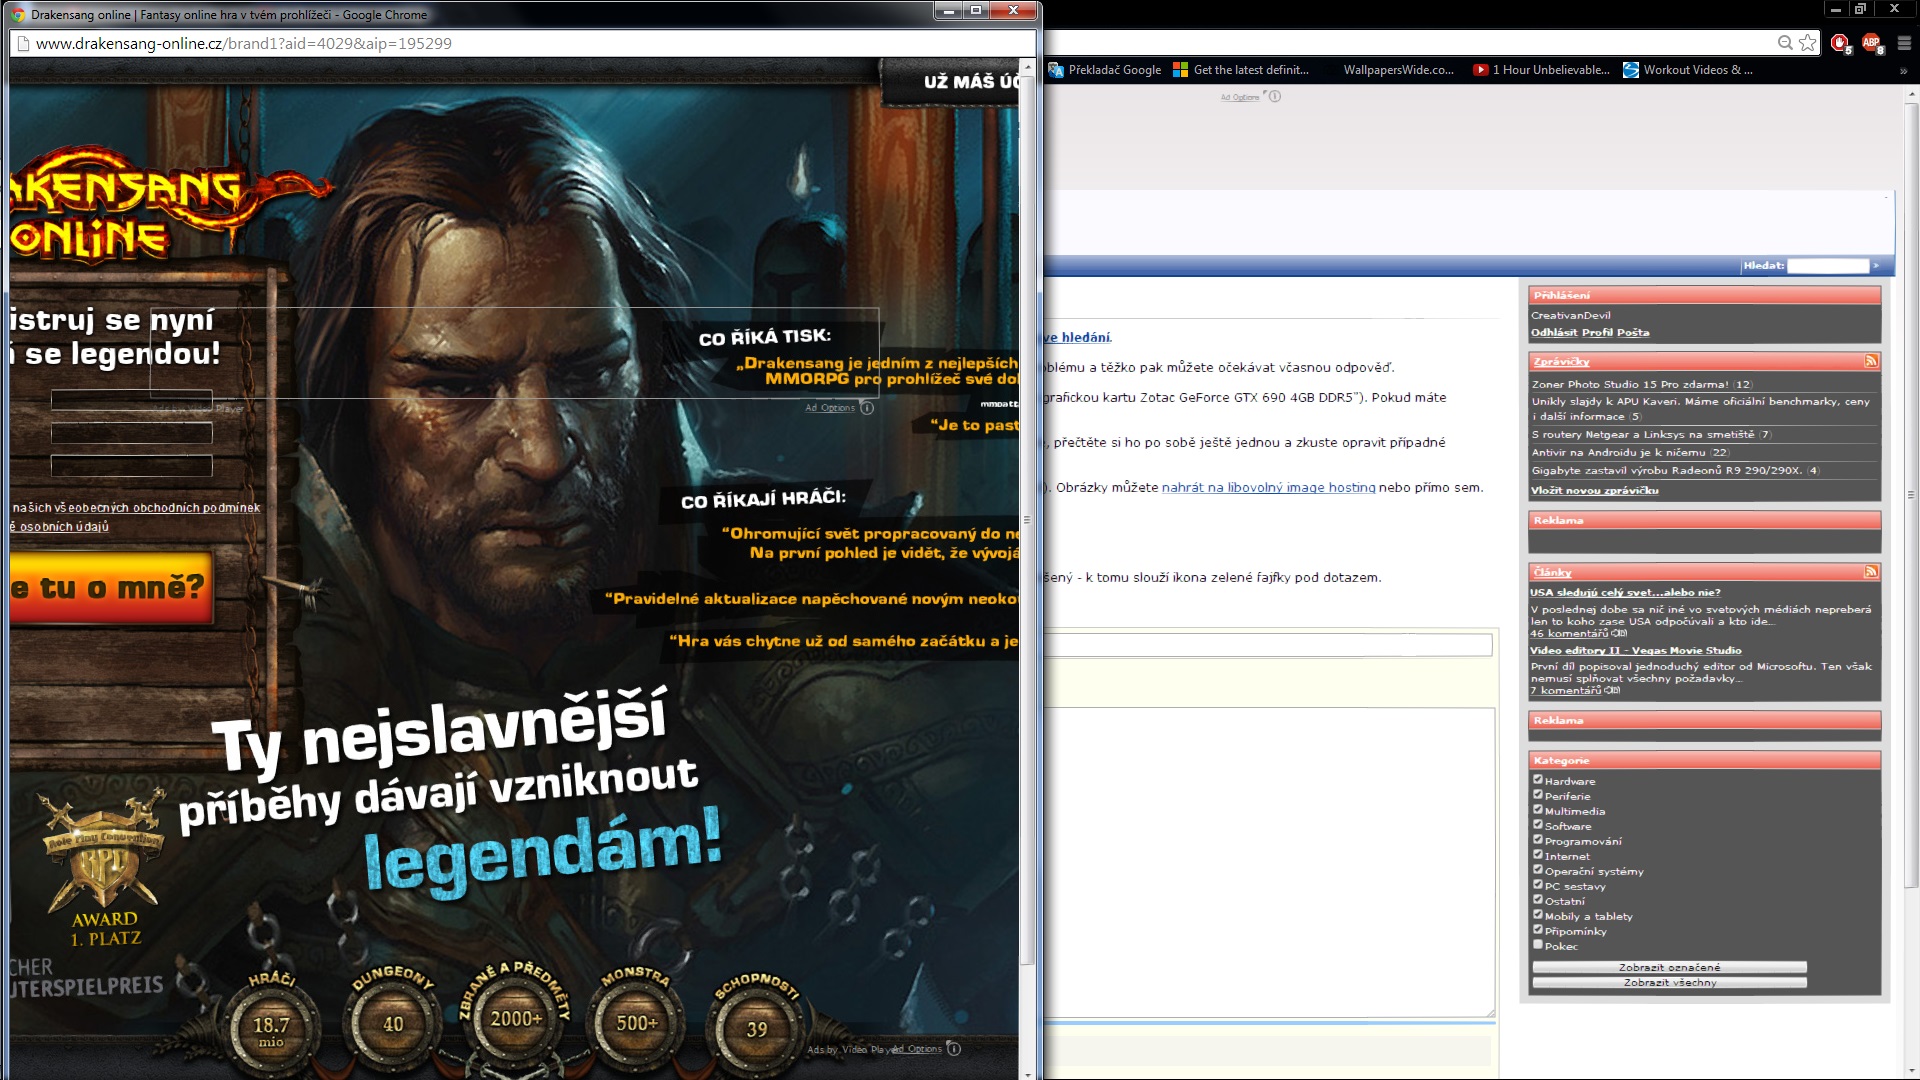The height and width of the screenshot is (1080, 1920).
Task: Toggle the Periferie category checkbox
Action: tap(1538, 795)
